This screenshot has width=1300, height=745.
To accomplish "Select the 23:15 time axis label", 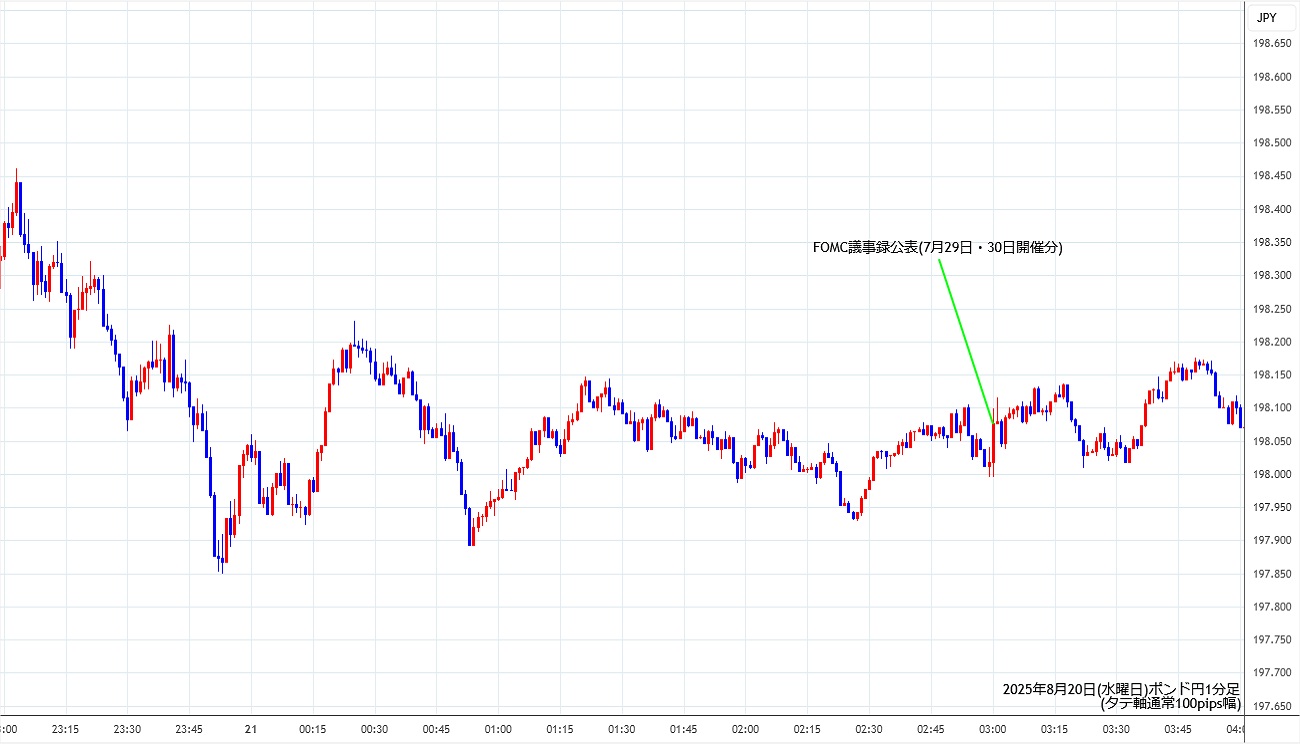I will (65, 729).
